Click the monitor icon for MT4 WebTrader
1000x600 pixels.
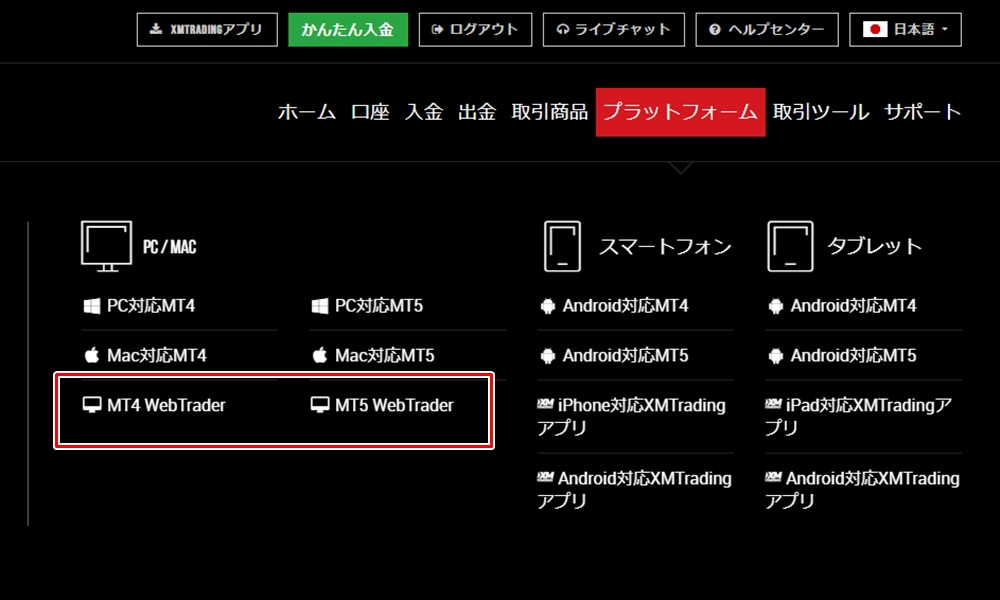90,406
